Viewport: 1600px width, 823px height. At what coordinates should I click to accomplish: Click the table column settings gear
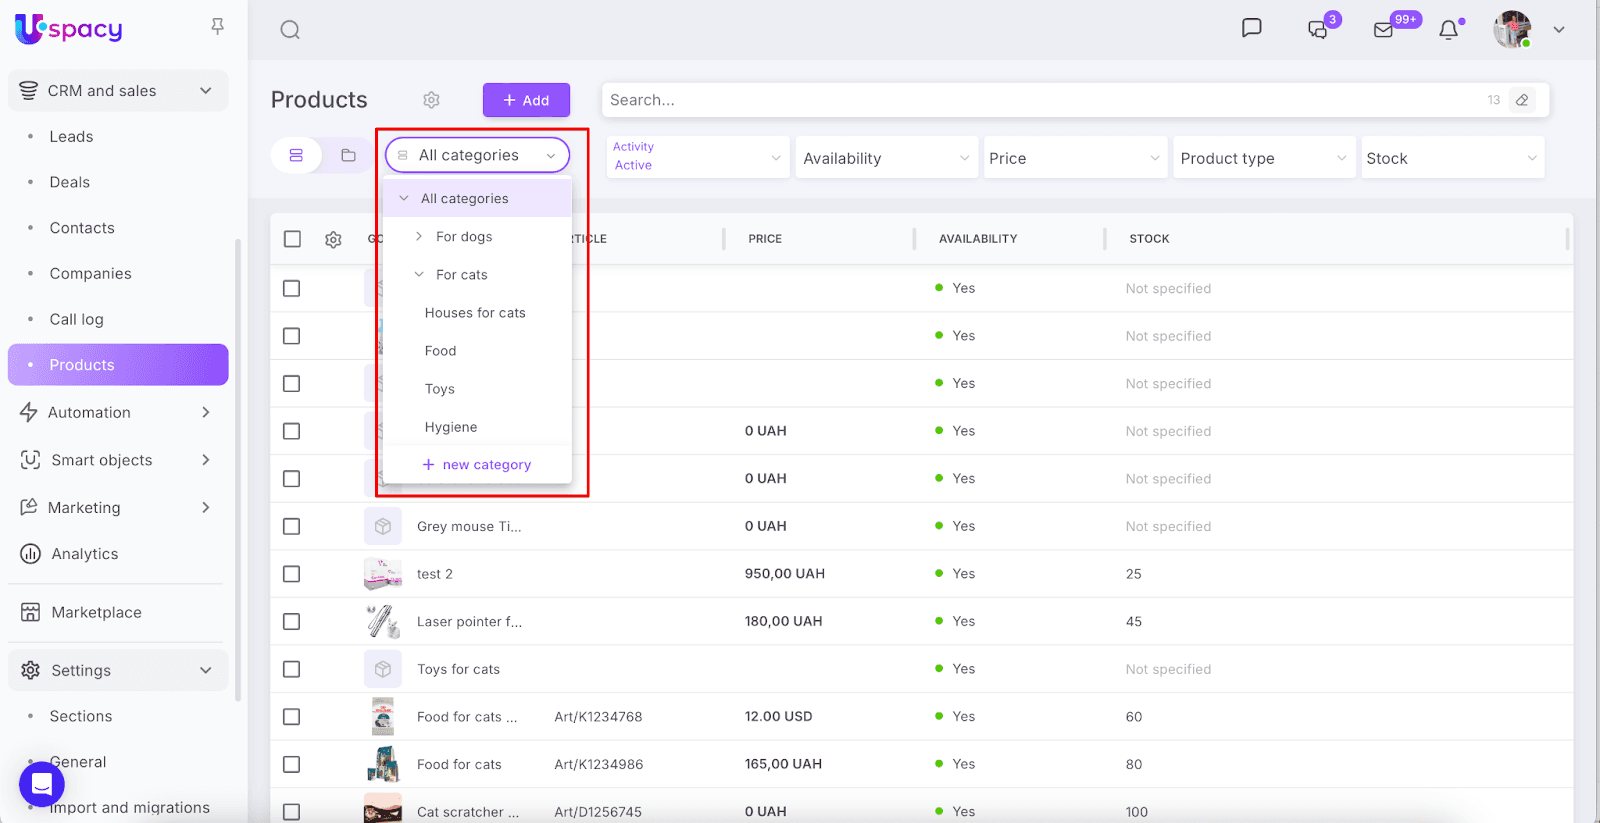tap(333, 239)
